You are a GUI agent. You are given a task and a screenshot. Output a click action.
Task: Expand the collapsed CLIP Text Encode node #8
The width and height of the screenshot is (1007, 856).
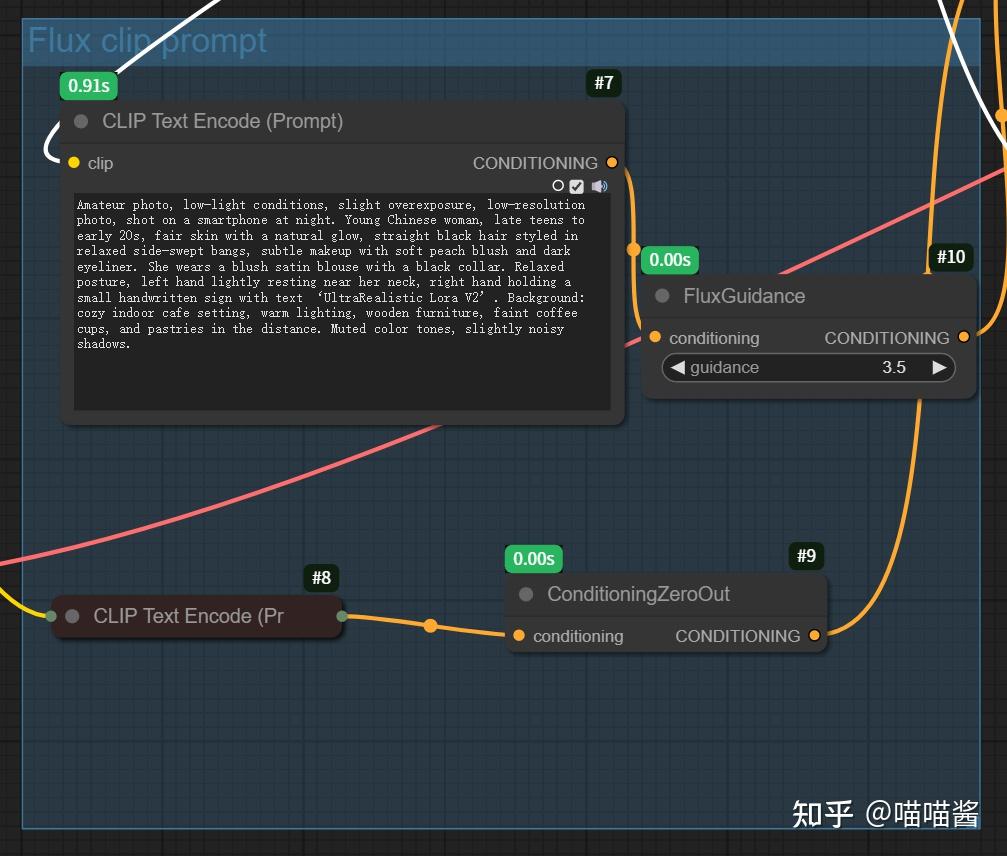71,616
